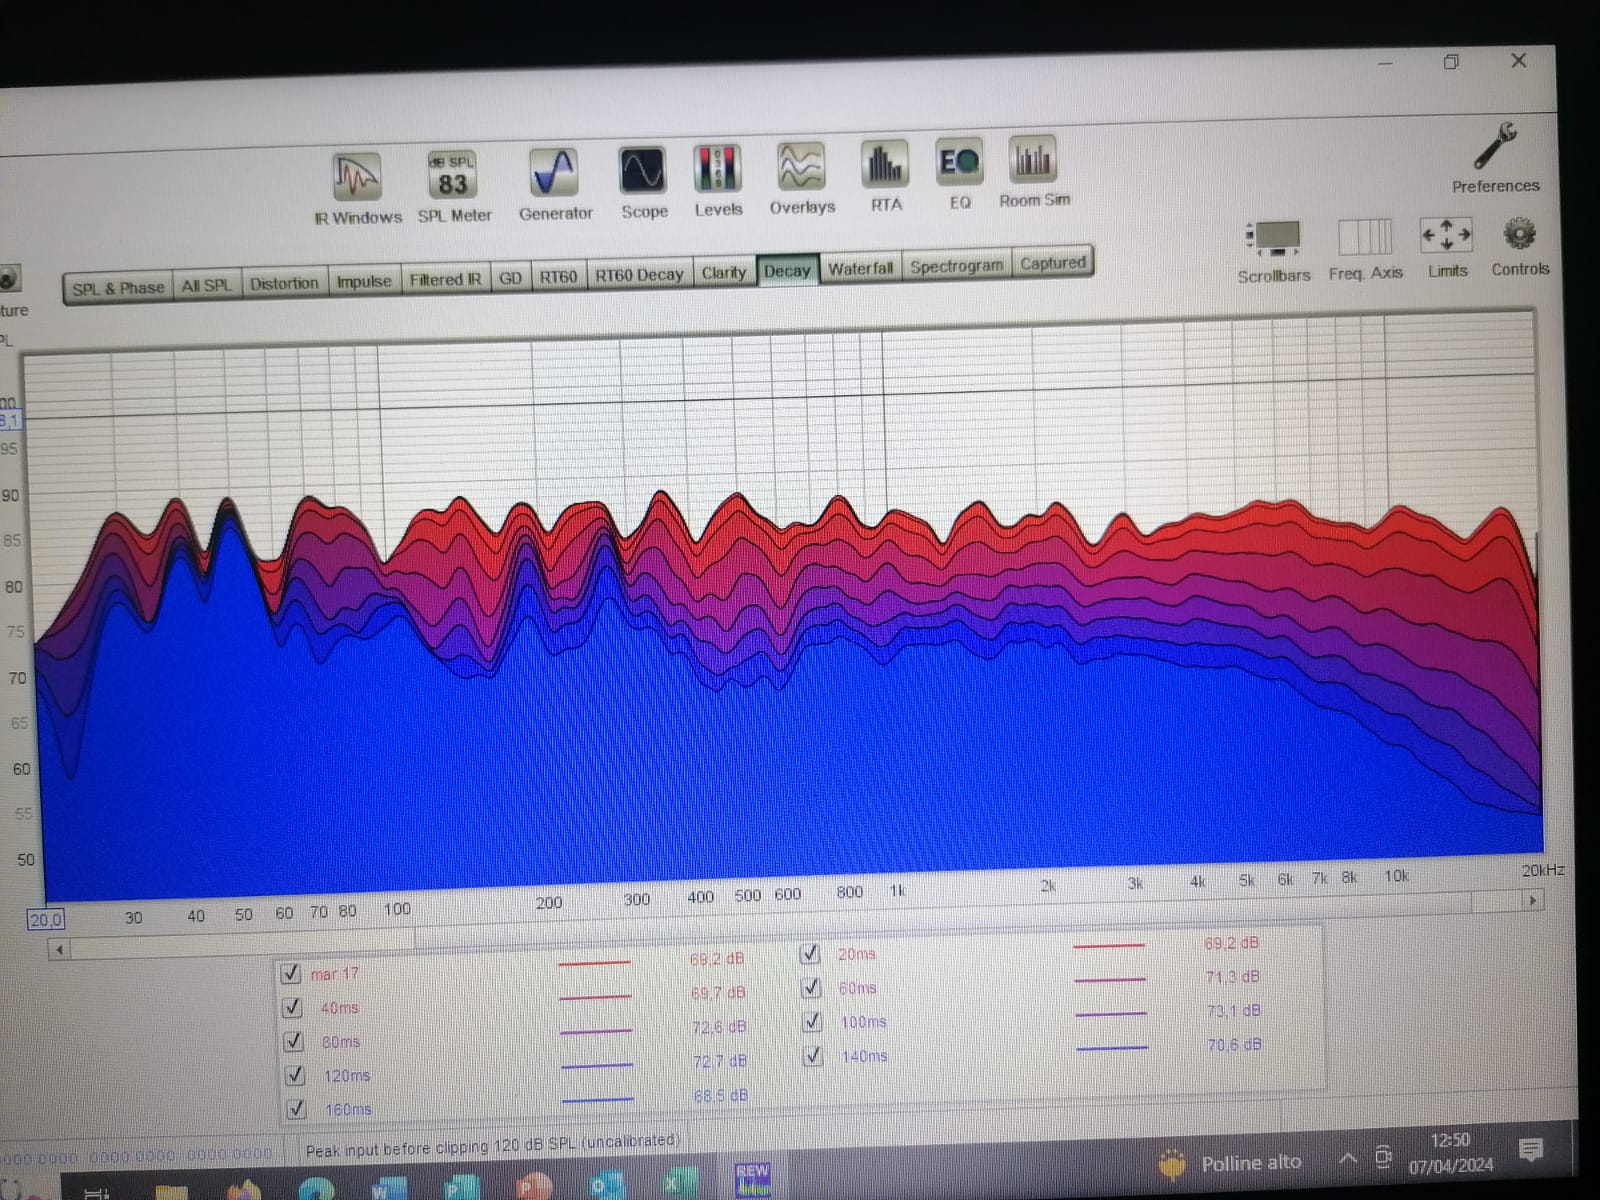
Task: Switch to SPL & Phase tab
Action: pos(118,288)
